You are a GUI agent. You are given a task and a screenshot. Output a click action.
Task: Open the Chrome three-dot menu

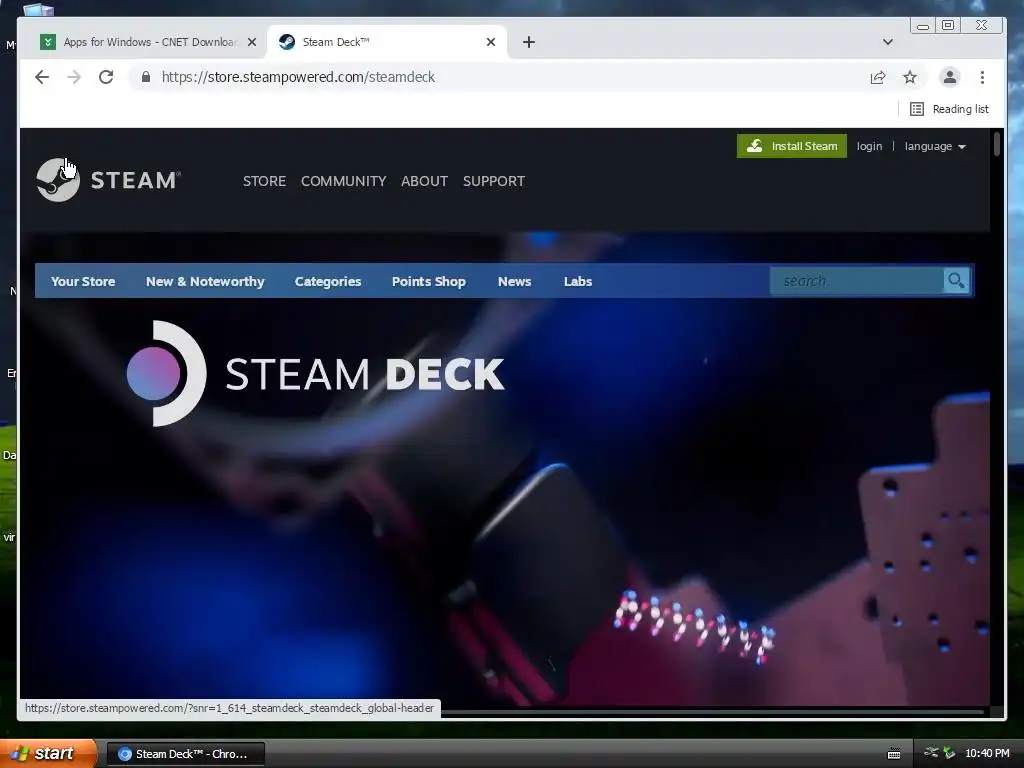[x=982, y=77]
